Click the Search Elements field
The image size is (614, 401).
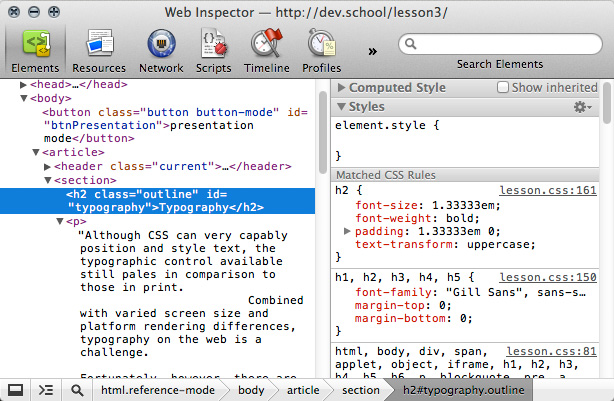pos(500,44)
